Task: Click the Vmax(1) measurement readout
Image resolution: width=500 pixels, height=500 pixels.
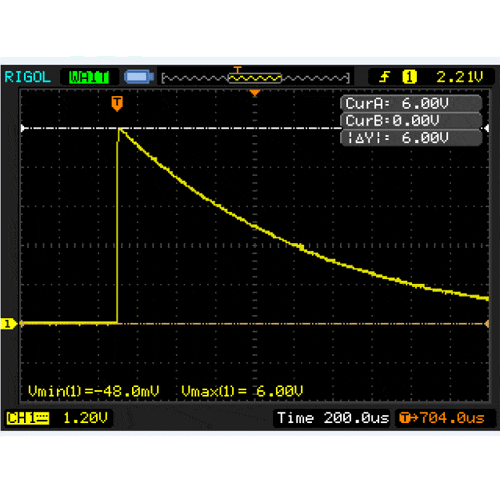Action: 242,391
